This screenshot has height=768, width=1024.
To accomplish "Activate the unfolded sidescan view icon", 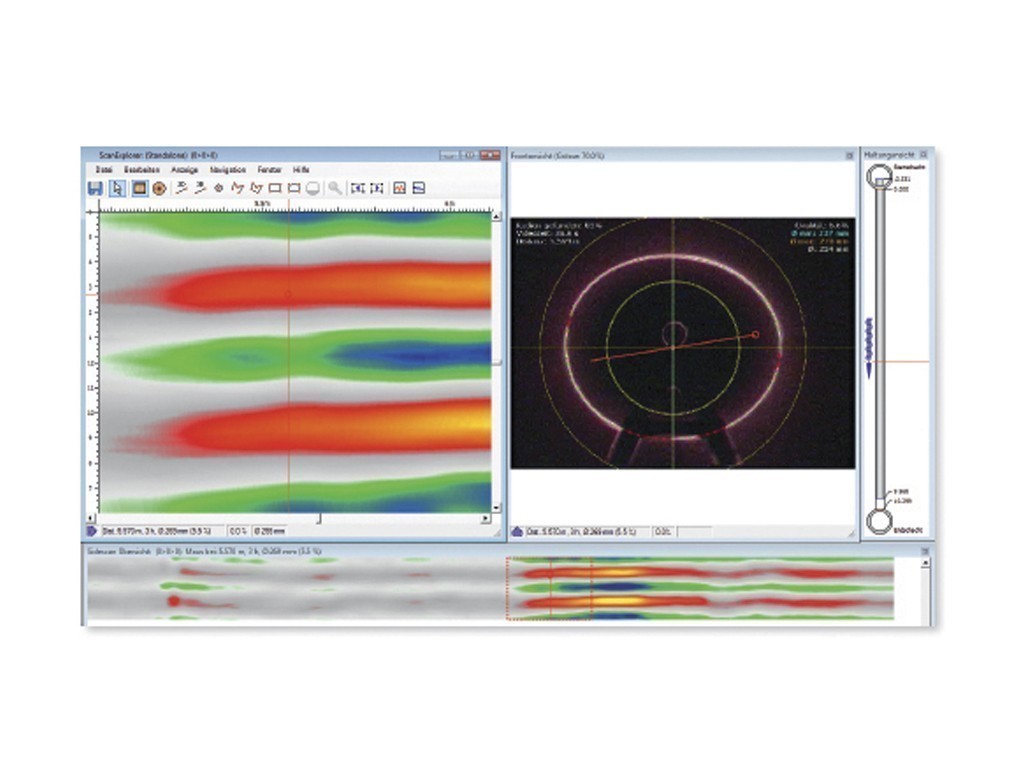I will [x=139, y=189].
